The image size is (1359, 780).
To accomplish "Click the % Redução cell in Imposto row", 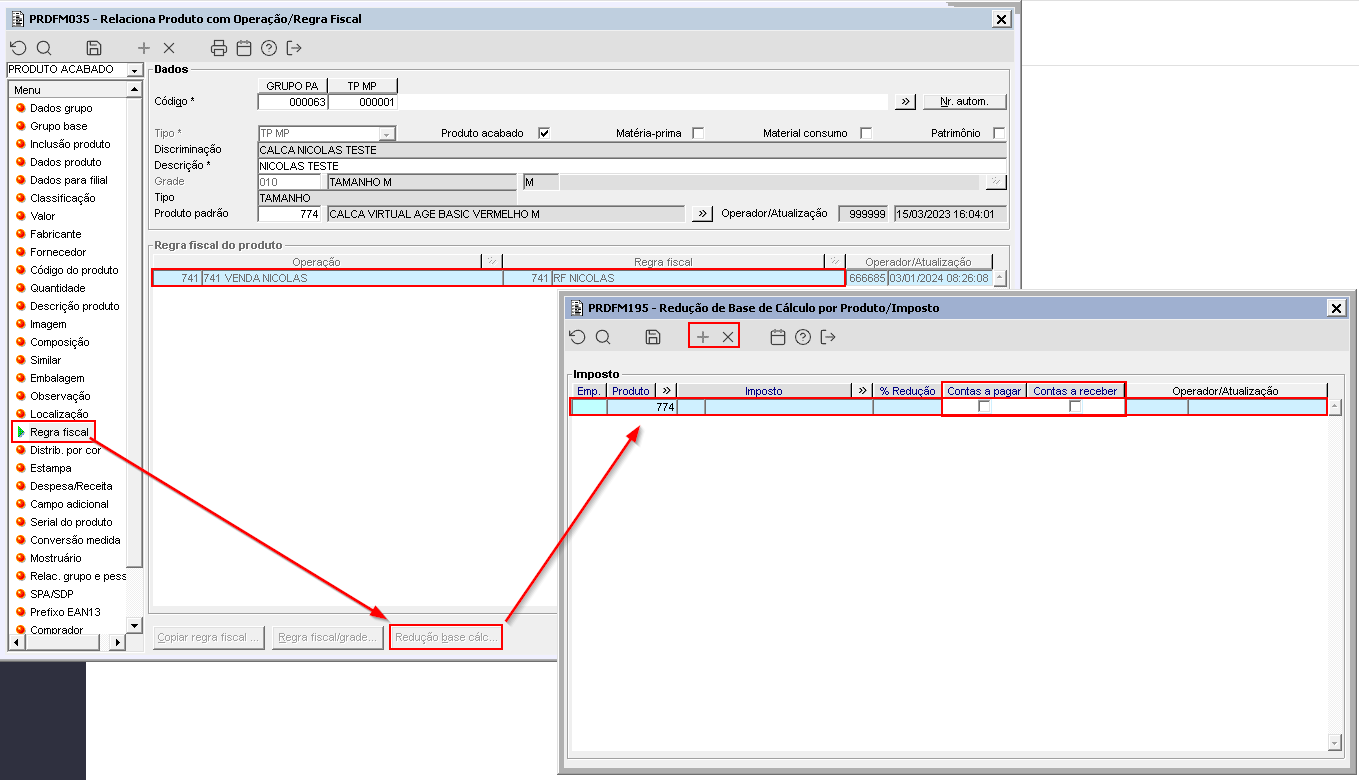I will (x=908, y=407).
